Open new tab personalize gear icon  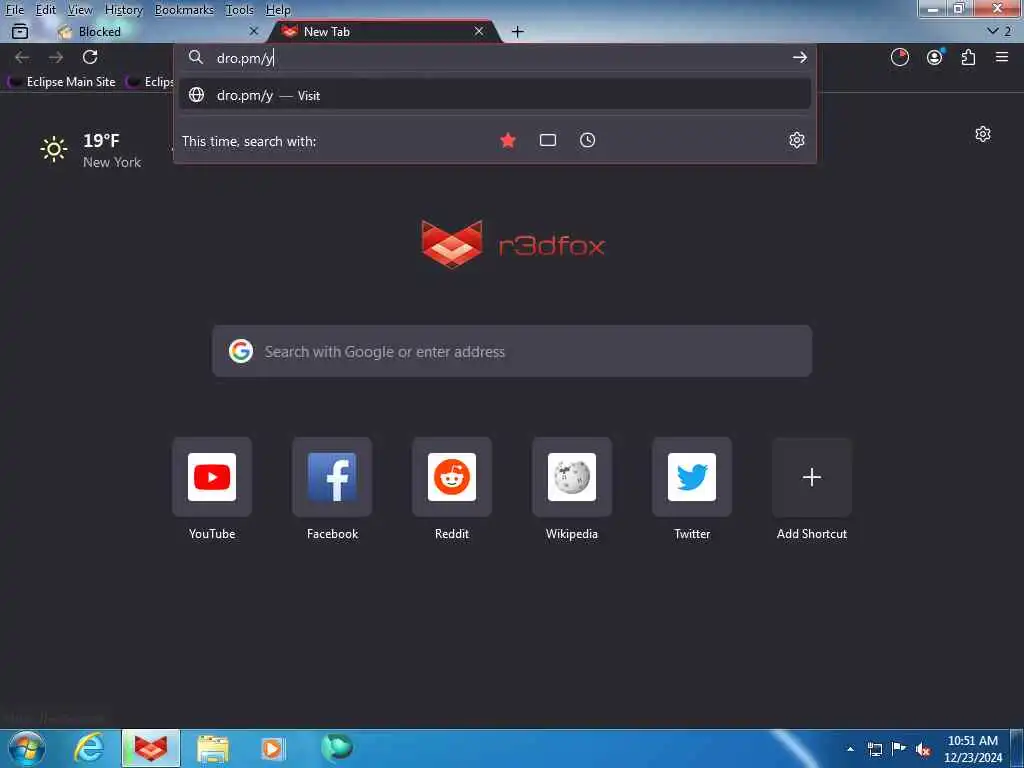pyautogui.click(x=983, y=135)
